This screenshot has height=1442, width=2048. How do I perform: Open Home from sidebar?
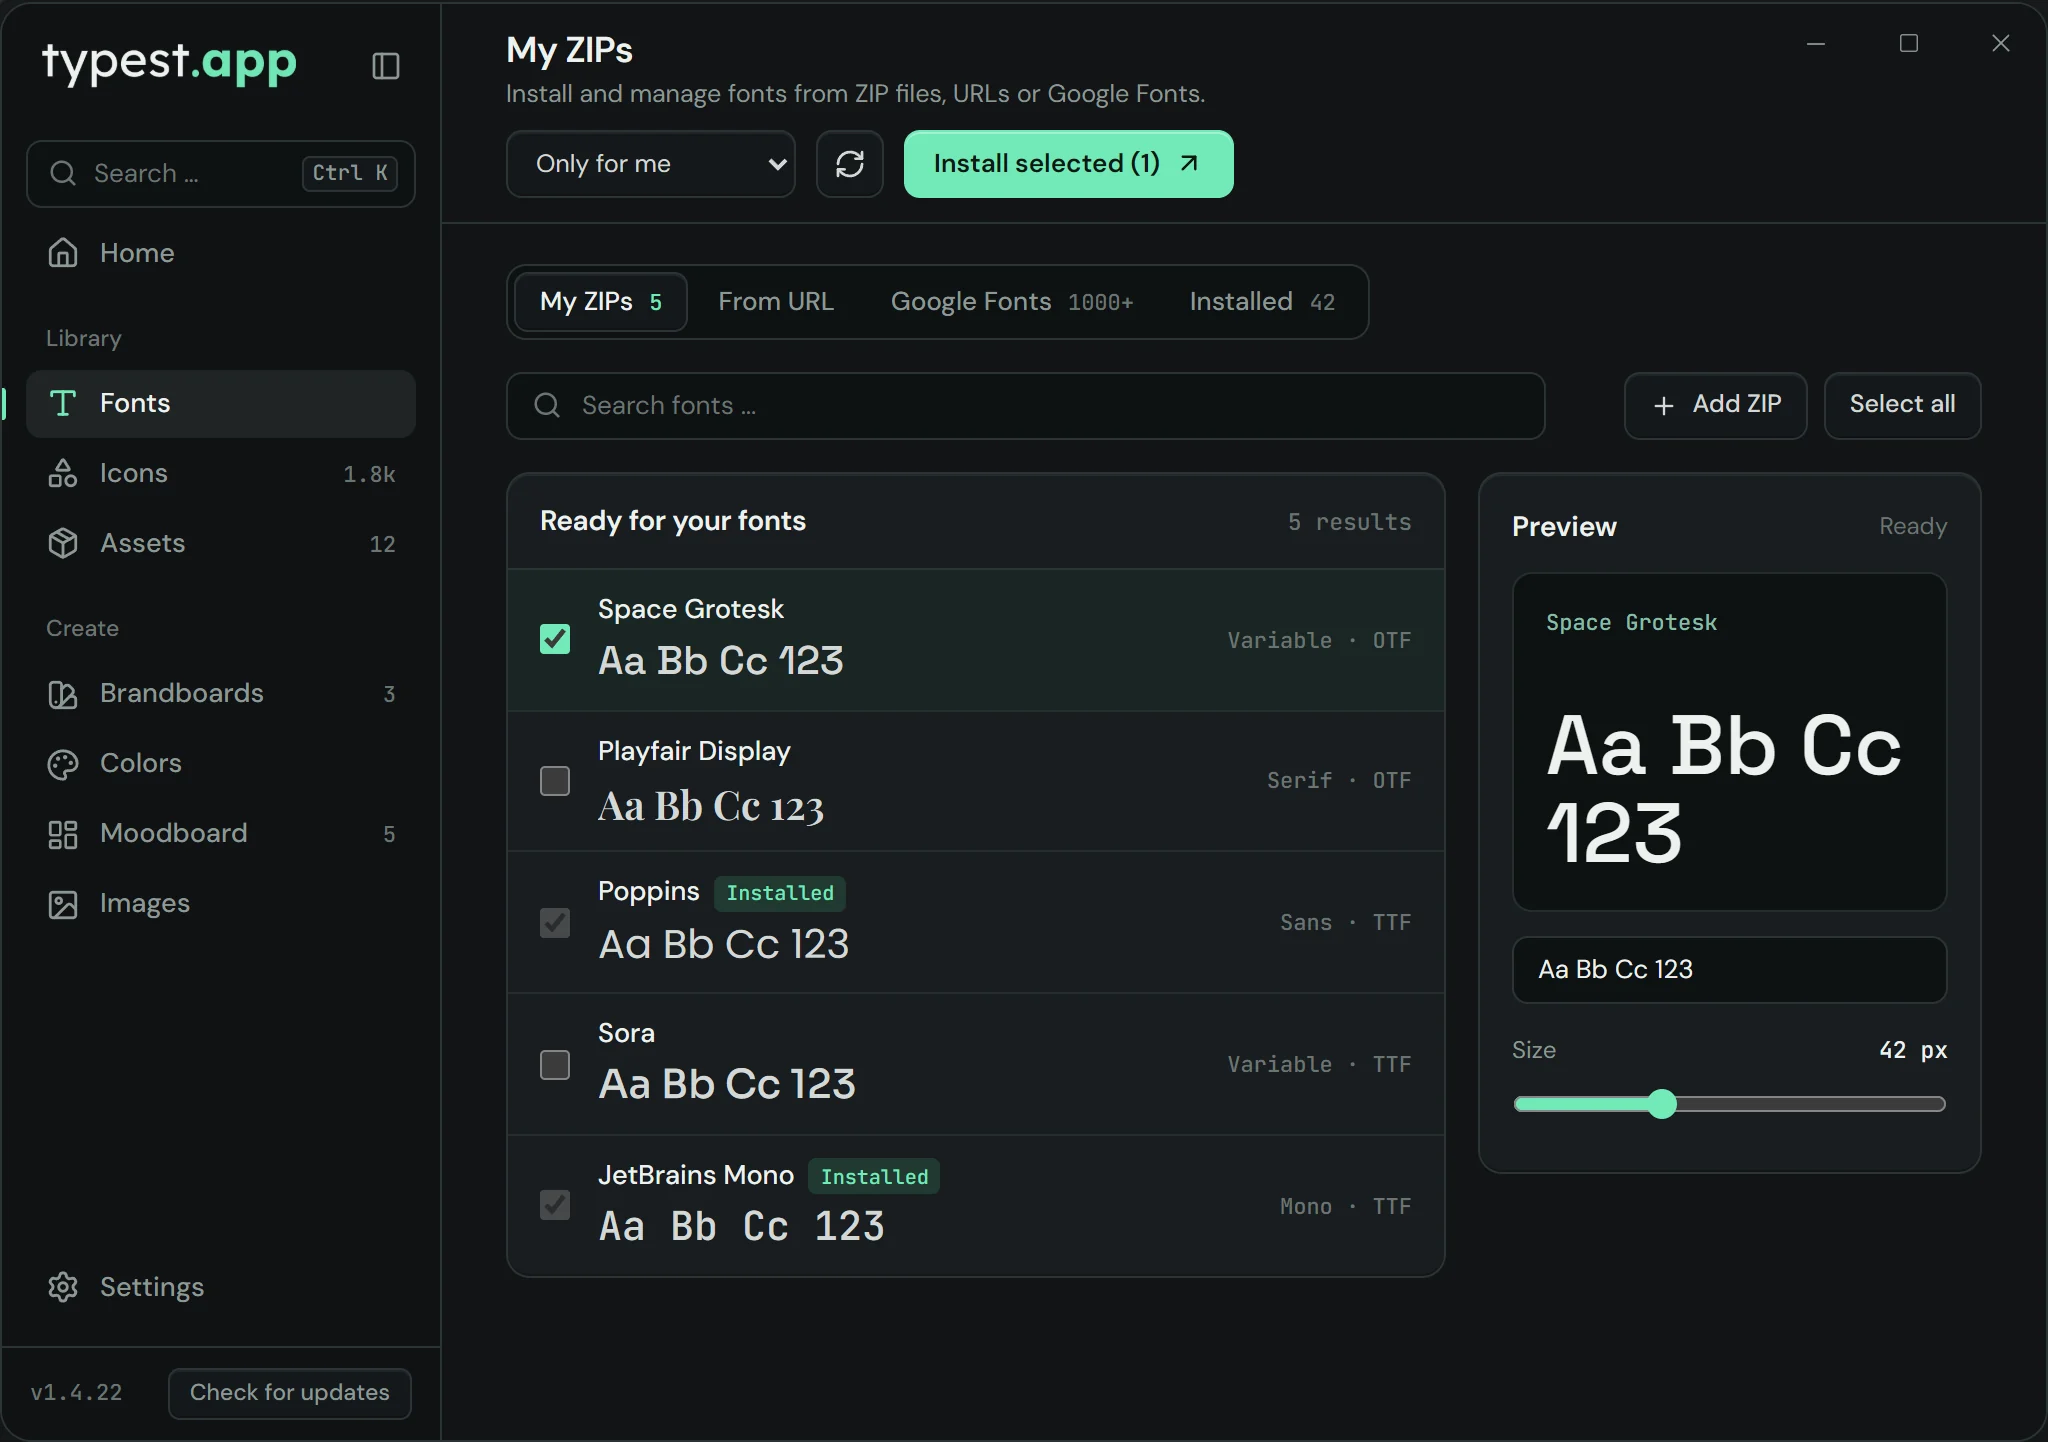(220, 253)
